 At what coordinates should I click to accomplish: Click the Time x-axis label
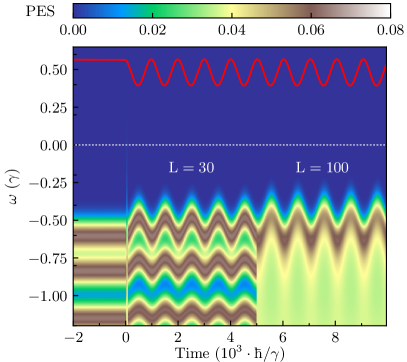tap(230, 353)
